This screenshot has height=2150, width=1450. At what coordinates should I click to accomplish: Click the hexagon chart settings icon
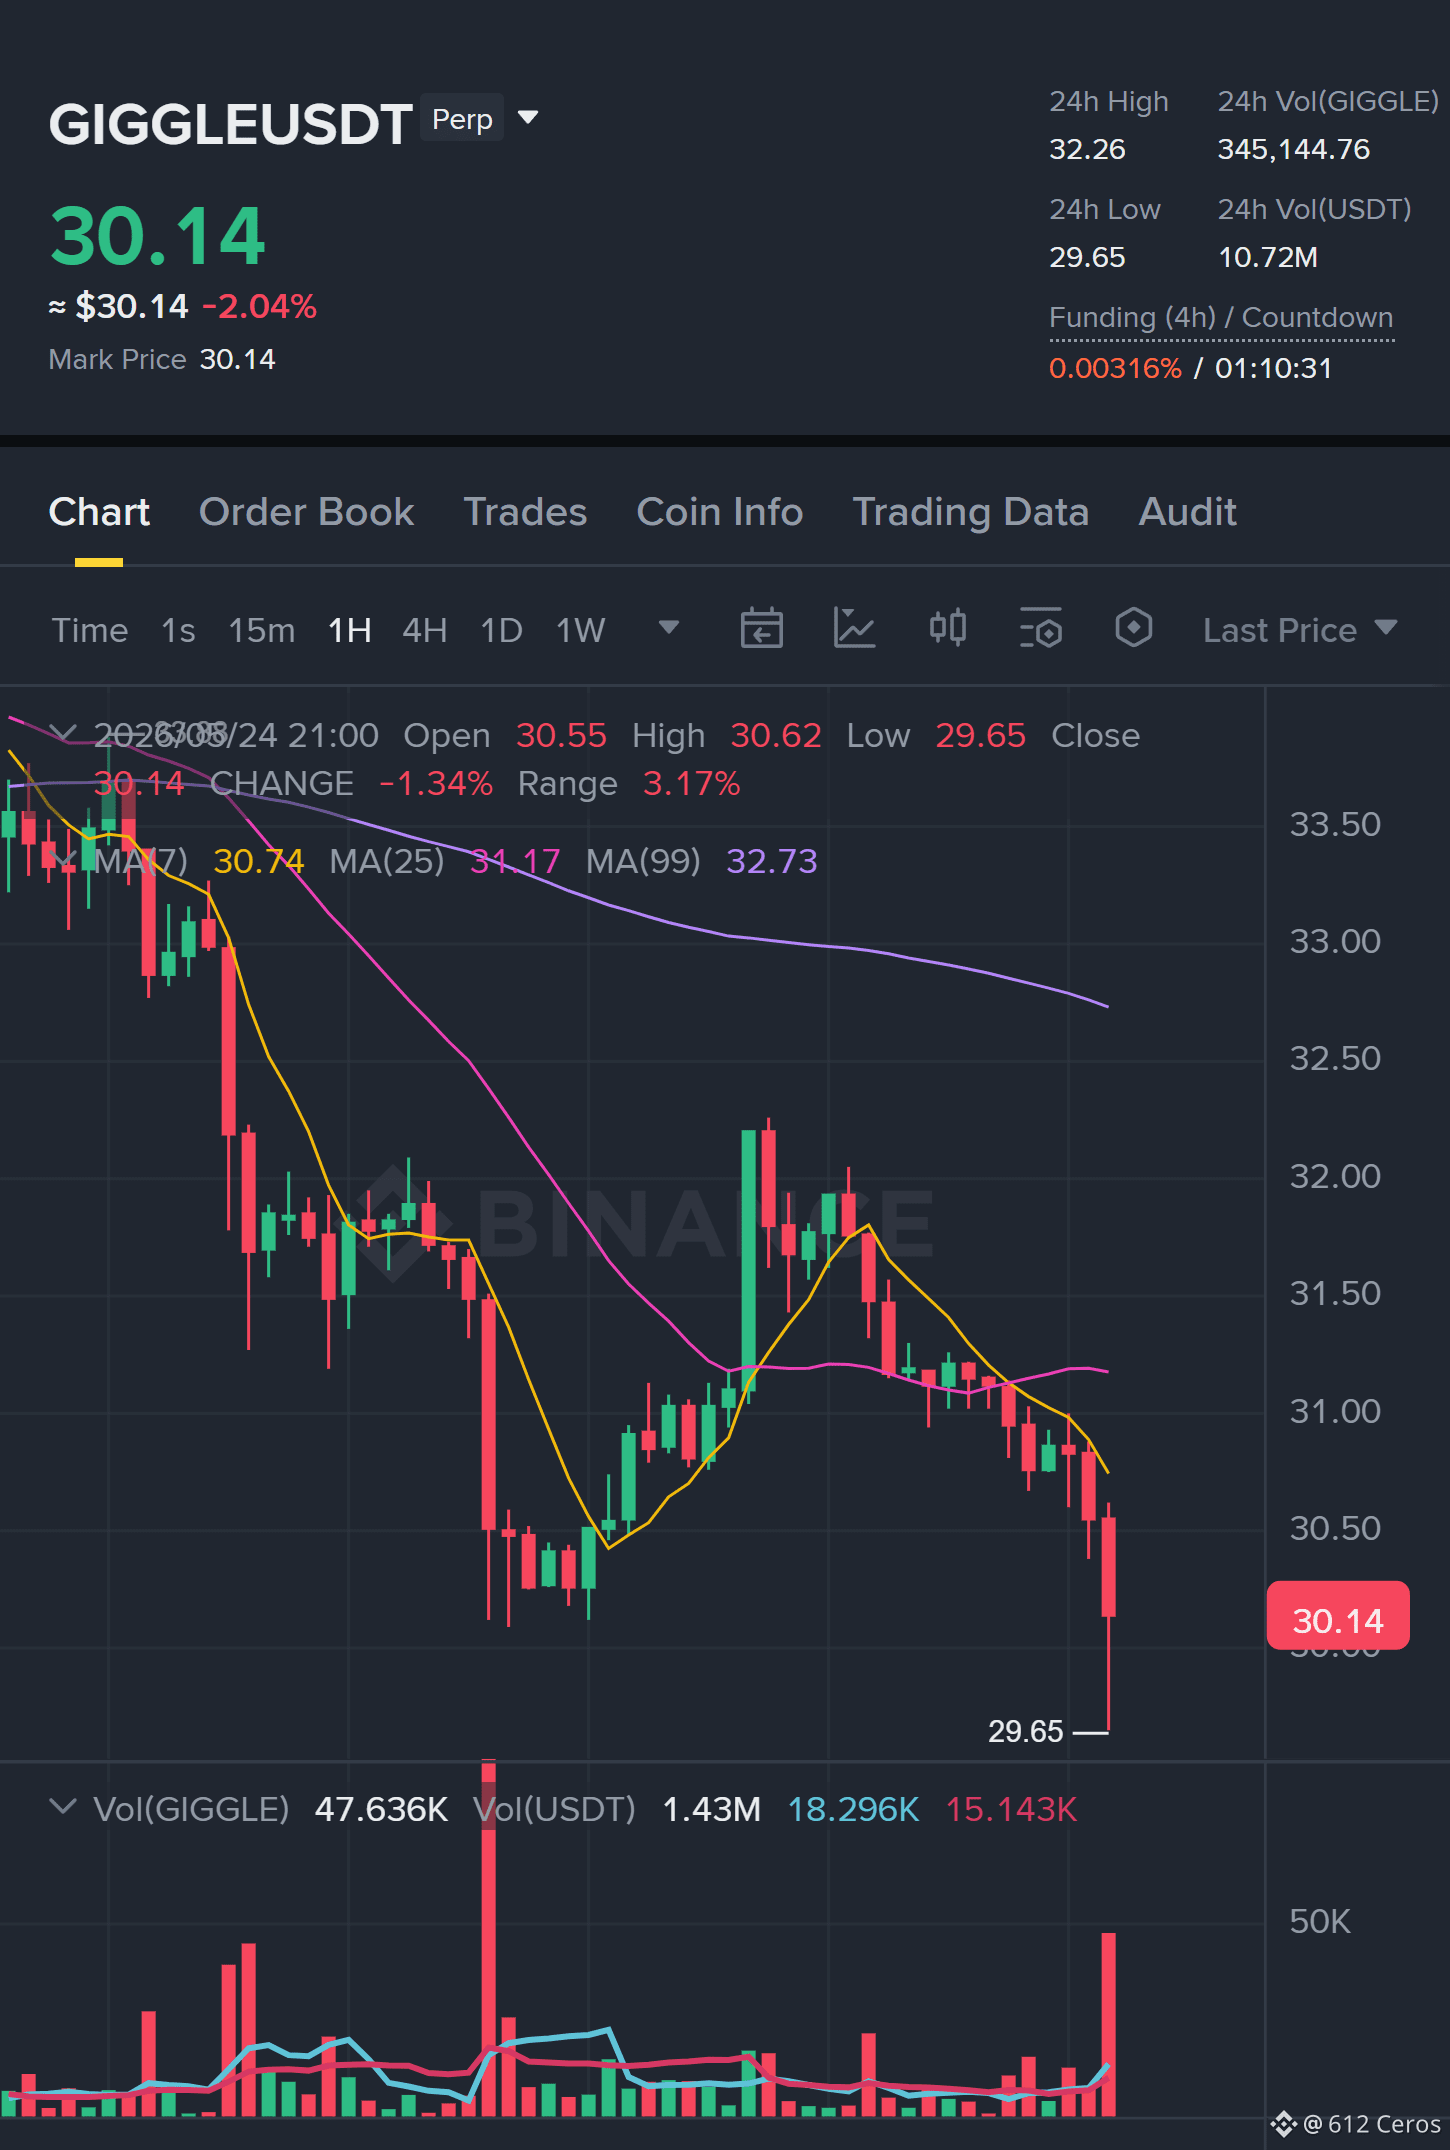[1133, 629]
